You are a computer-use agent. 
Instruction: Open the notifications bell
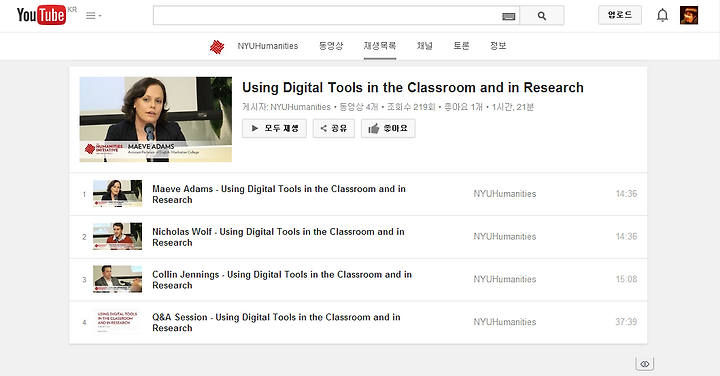pyautogui.click(x=662, y=16)
